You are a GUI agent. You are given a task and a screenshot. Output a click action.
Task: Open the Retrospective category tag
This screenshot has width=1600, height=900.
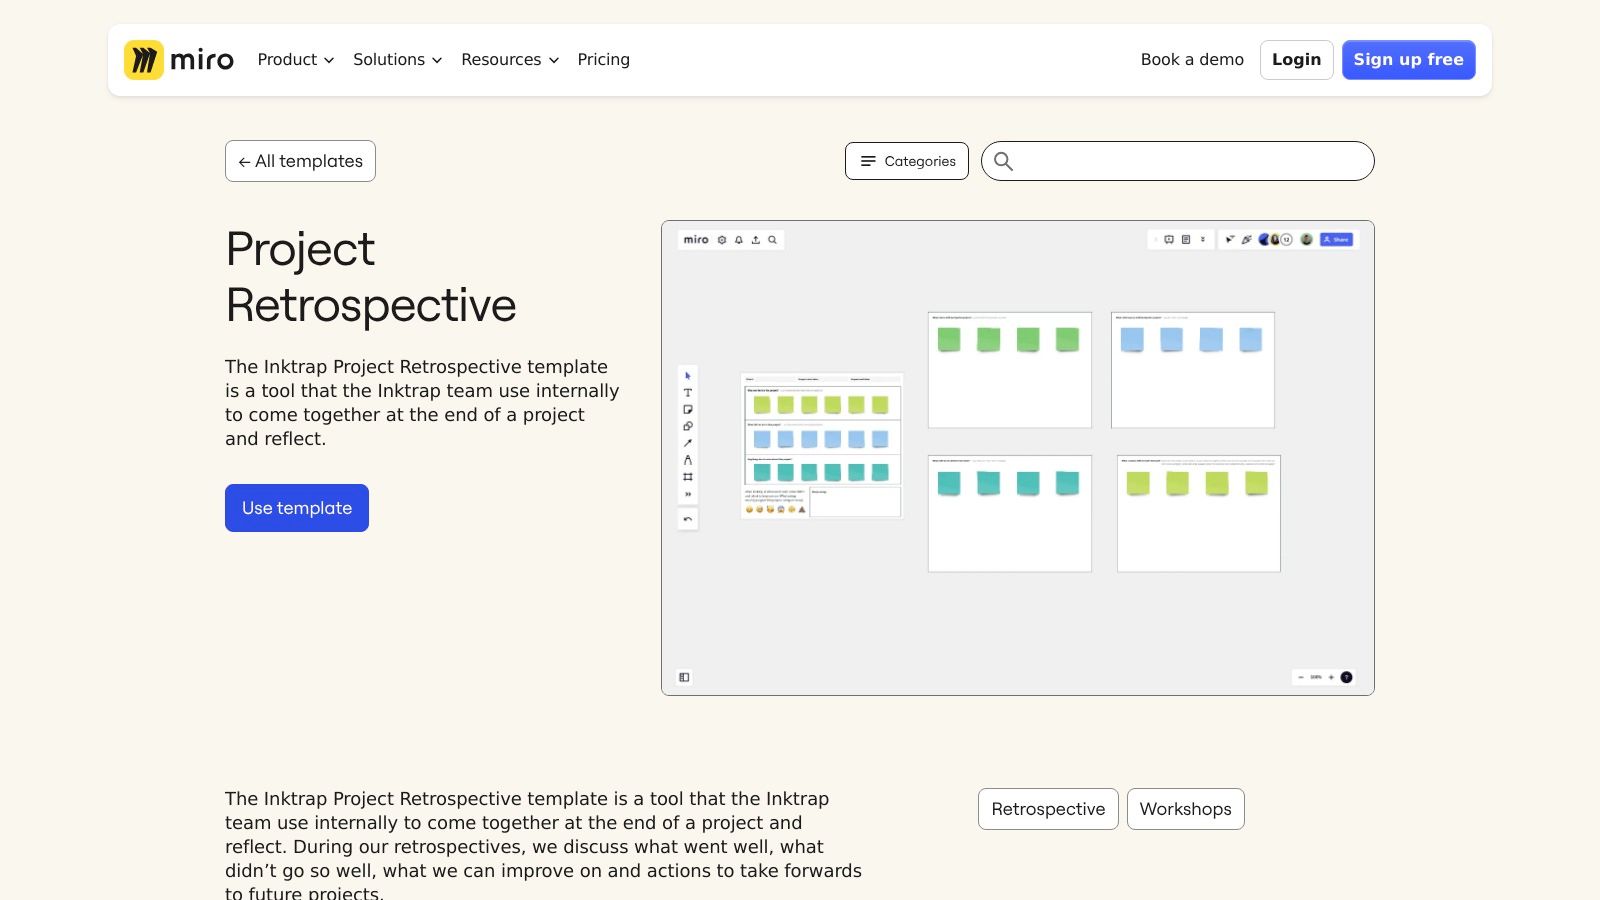(x=1048, y=809)
